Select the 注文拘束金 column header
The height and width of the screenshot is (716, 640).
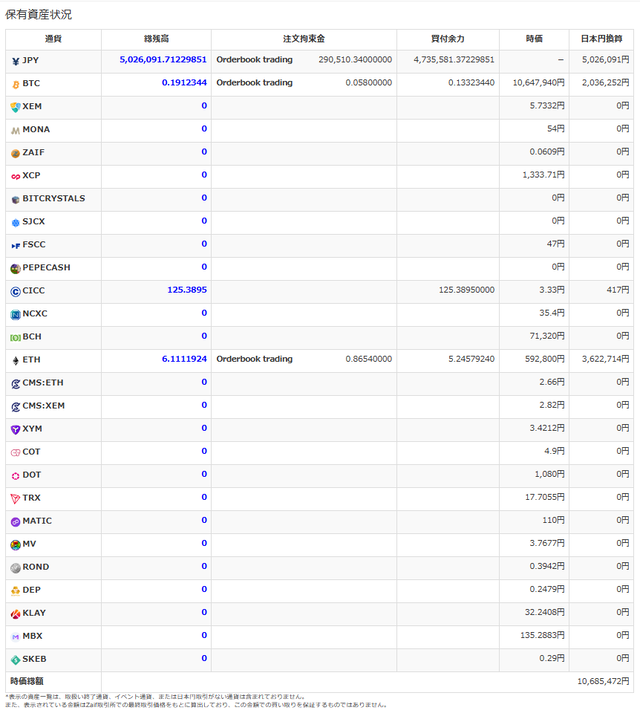coord(304,39)
